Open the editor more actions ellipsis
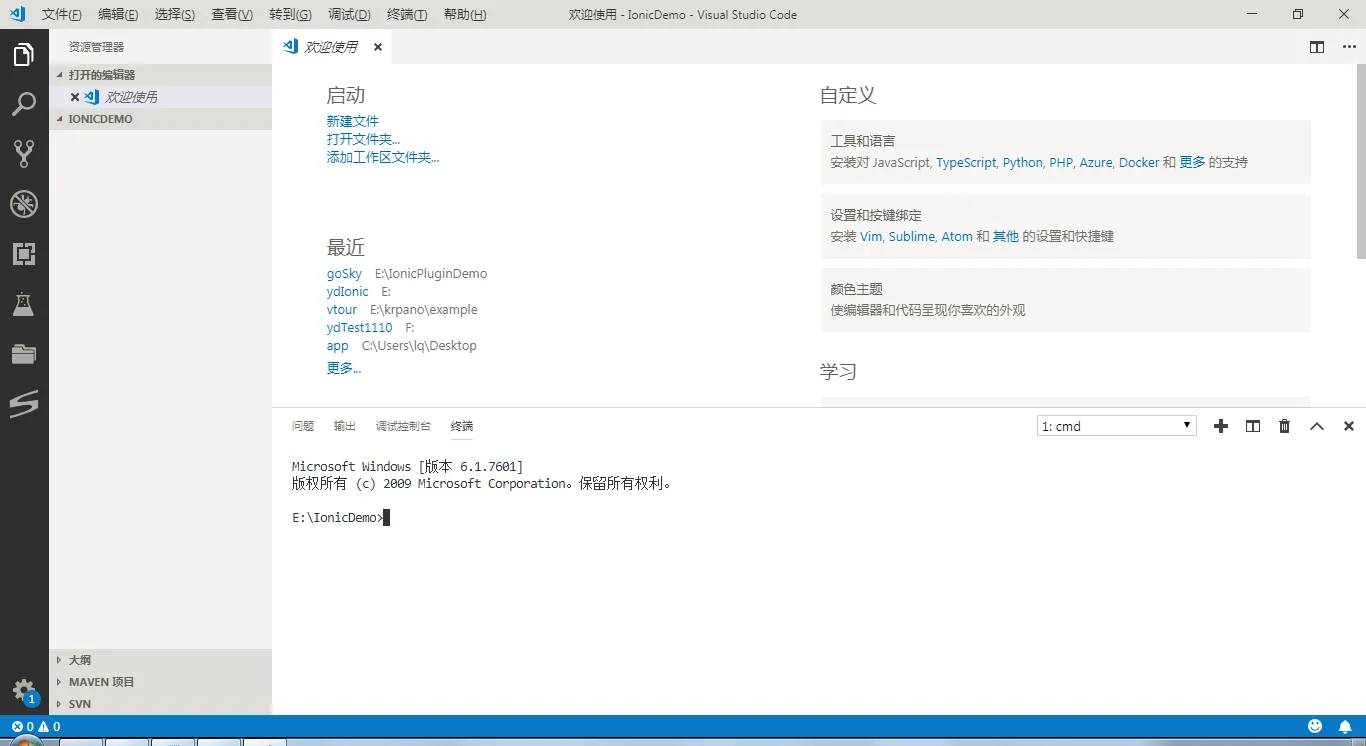 [x=1347, y=47]
